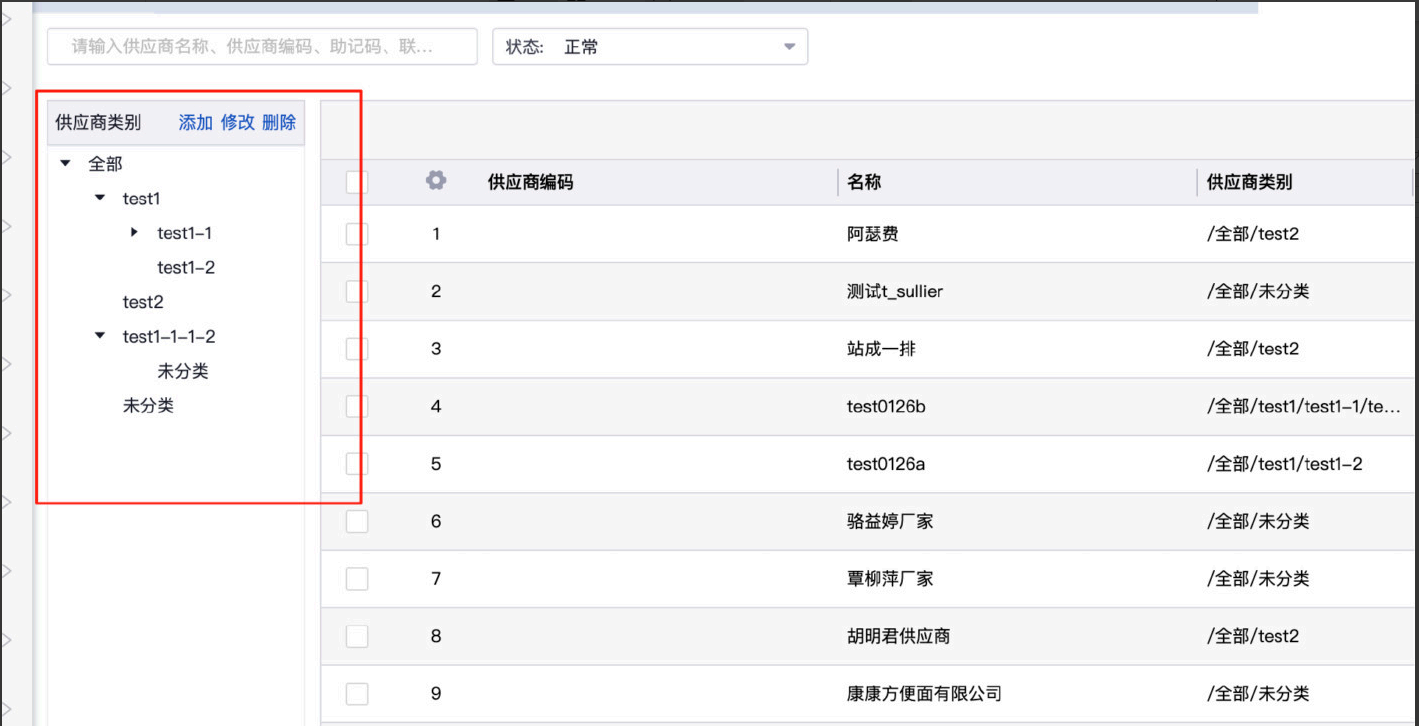Click 删除 to delete supplier category

[x=279, y=122]
